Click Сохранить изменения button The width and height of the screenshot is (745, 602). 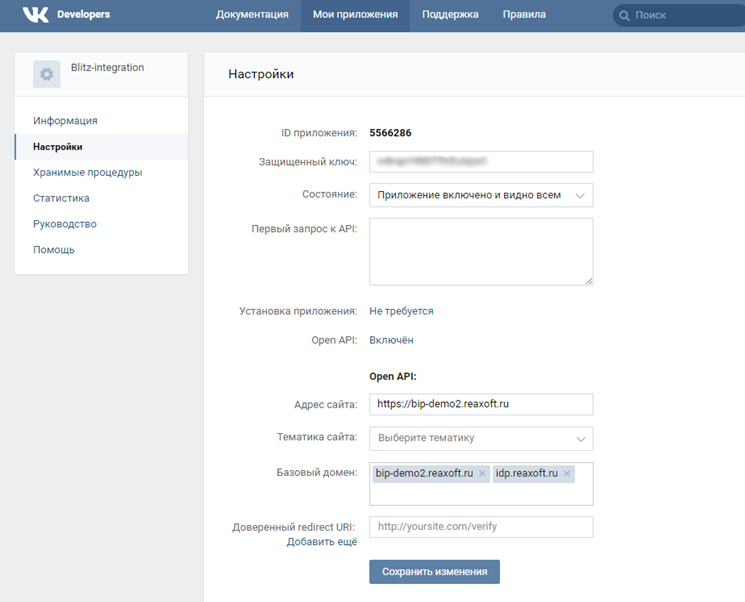click(434, 572)
